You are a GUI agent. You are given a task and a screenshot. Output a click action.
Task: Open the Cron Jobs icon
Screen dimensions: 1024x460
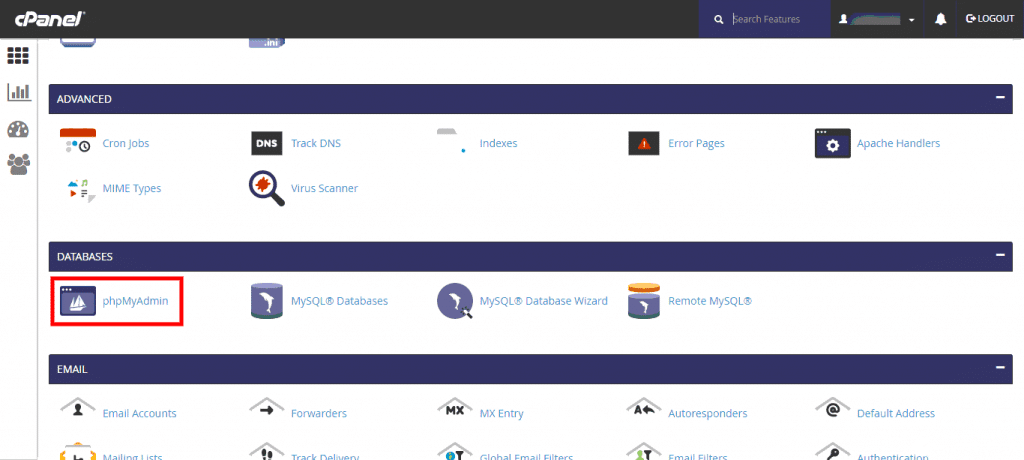click(x=78, y=144)
